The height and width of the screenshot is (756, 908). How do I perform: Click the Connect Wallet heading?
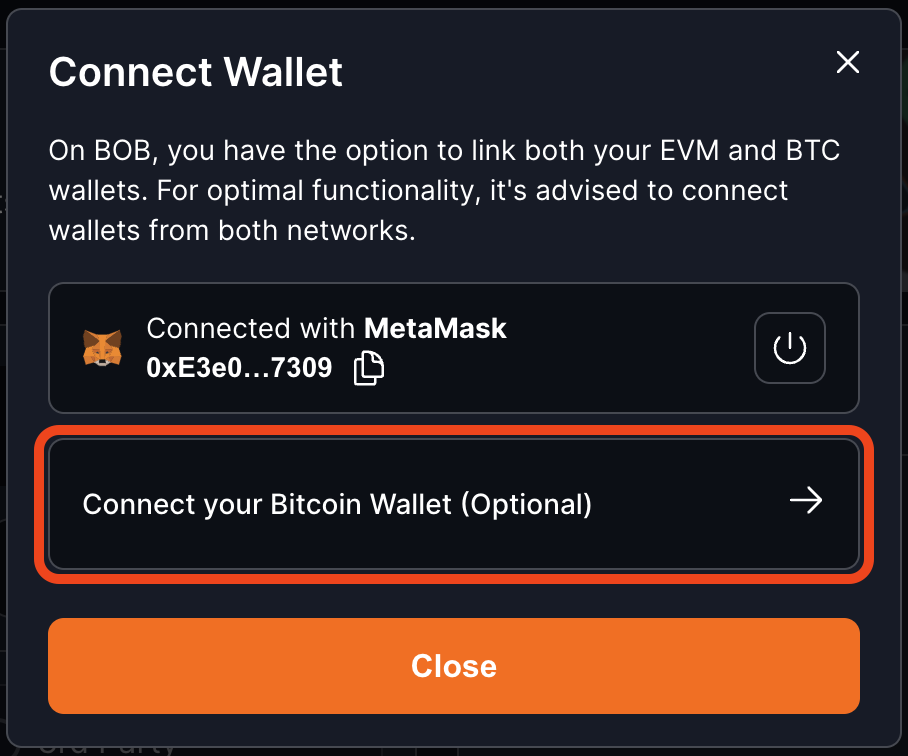pos(195,72)
